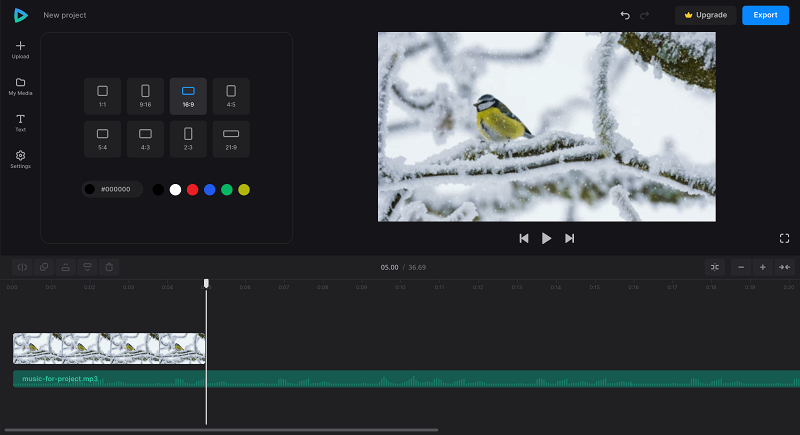
Task: Choose the 21:9 aspect ratio
Action: point(231,139)
